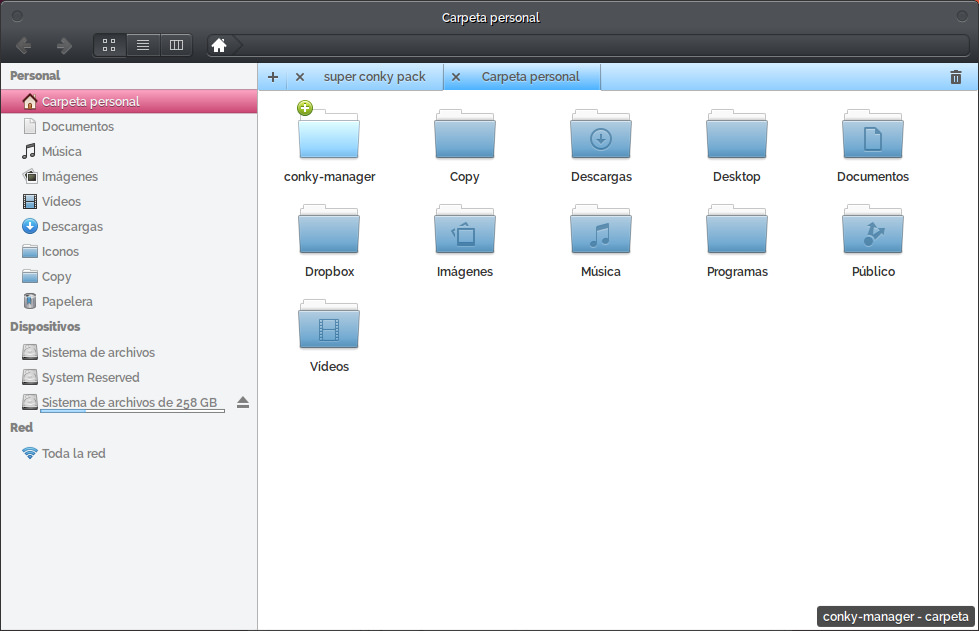979x631 pixels.
Task: Collapse the Personal sidebar section
Action: point(35,76)
